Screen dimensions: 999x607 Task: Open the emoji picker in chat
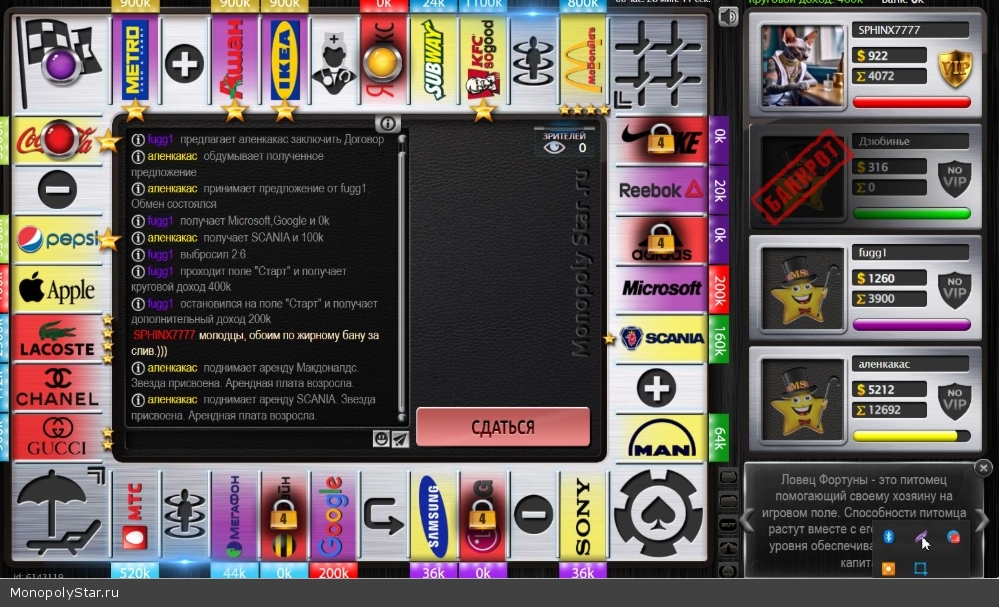(381, 438)
